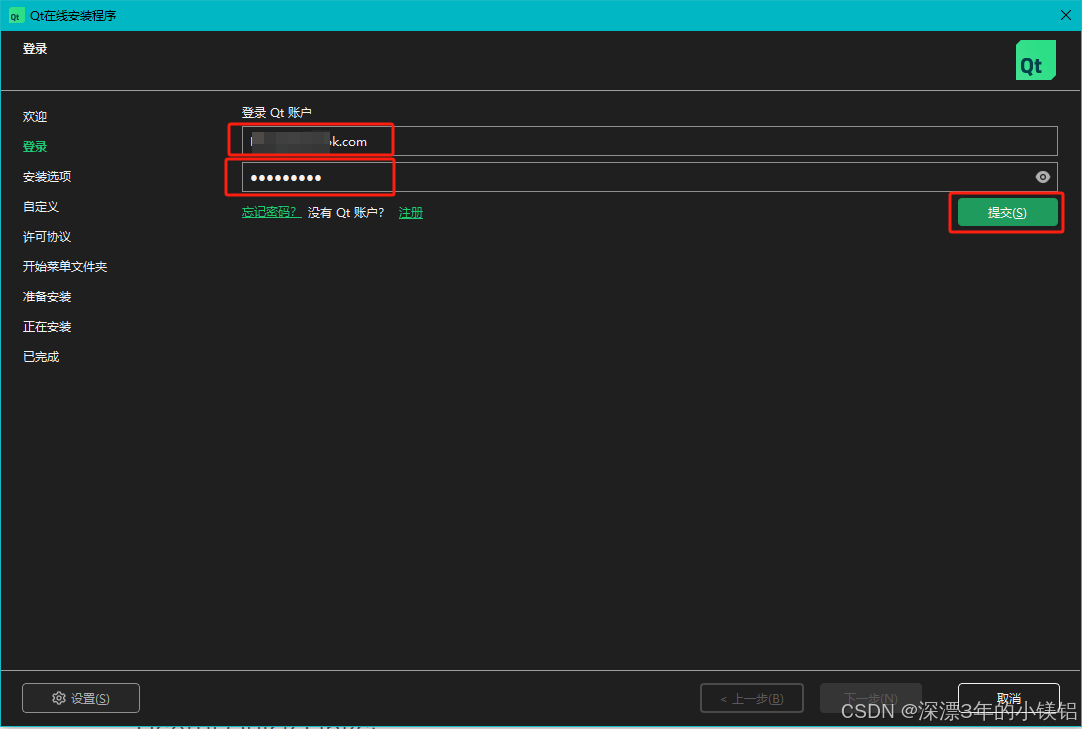Screen dimensions: 1082x729
Task: Click the 提交(S) submit button
Action: [1007, 213]
